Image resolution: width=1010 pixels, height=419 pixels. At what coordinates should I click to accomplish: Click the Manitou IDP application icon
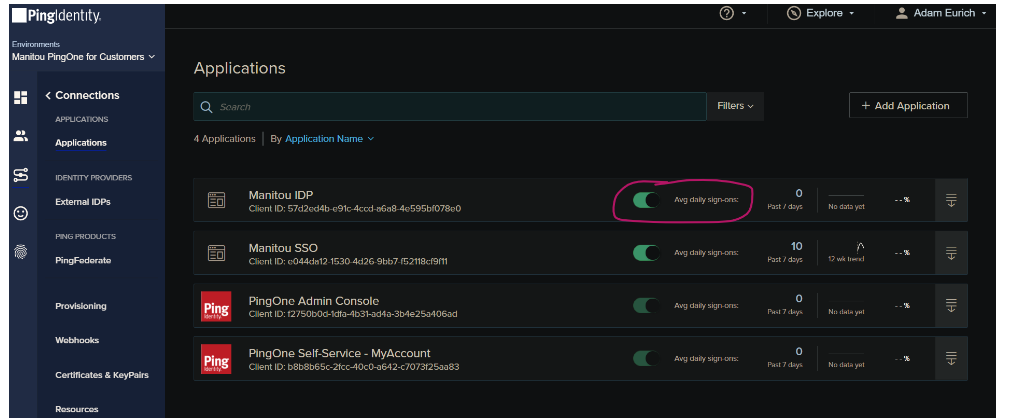[216, 200]
